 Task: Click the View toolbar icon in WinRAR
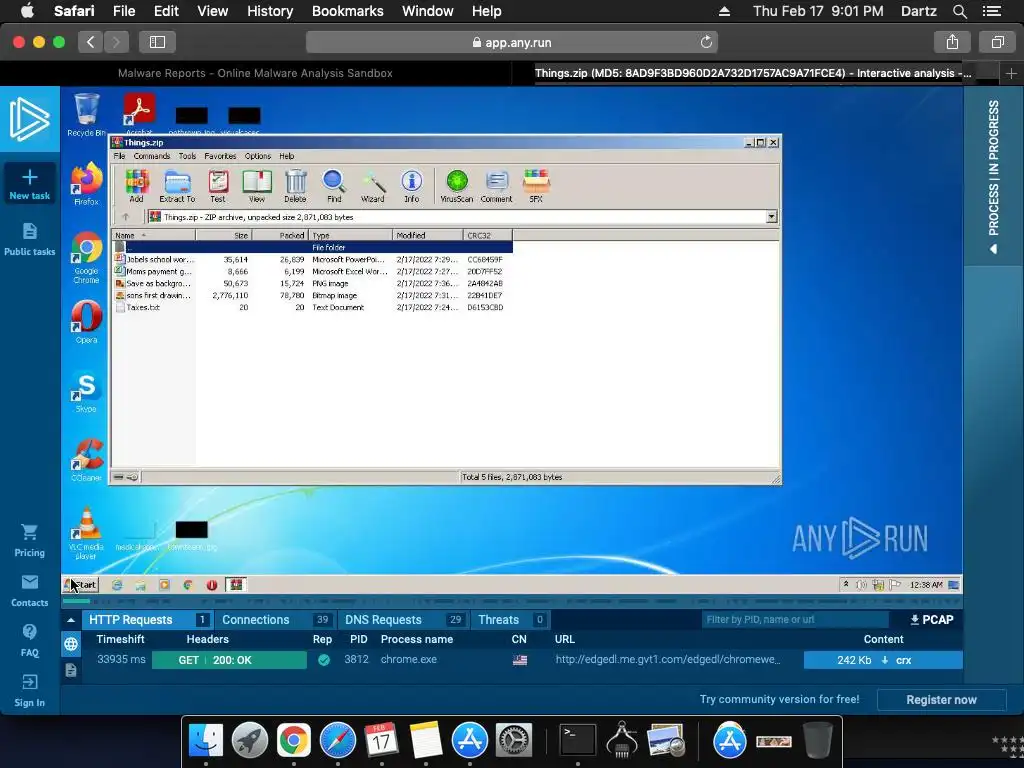click(x=257, y=185)
